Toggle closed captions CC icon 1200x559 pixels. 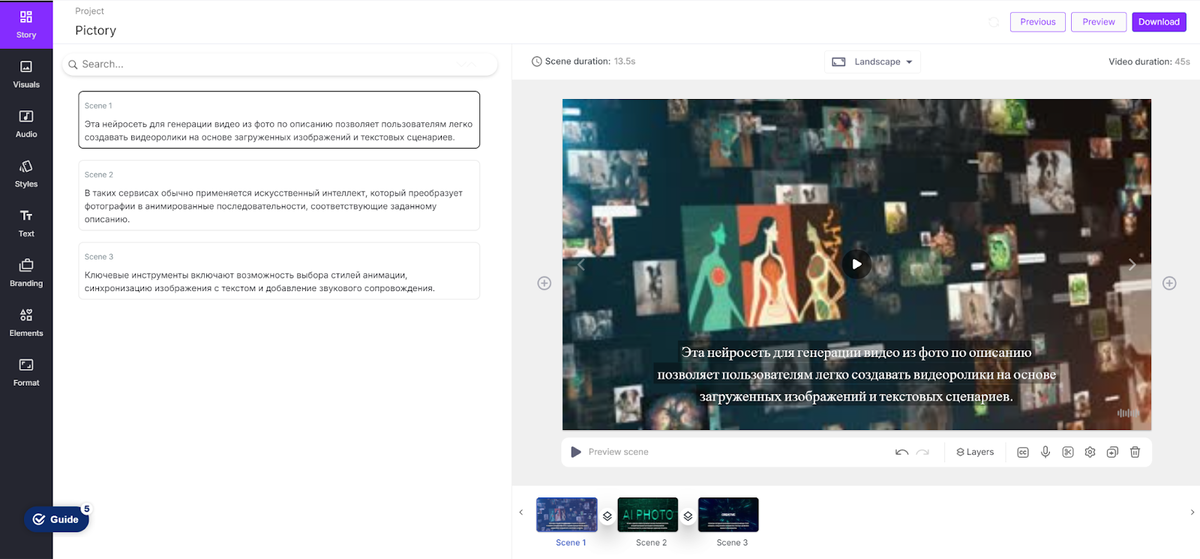pos(1023,452)
